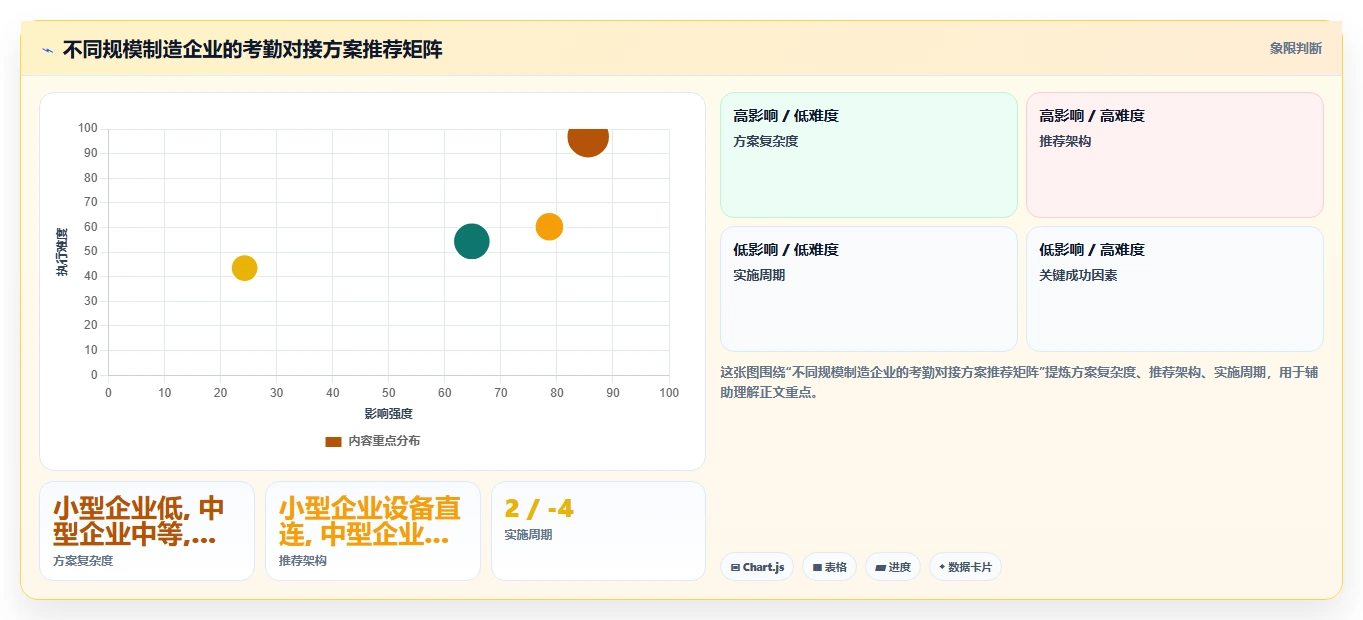1363x620 pixels.
Task: Click the 2 / -4 实施周期 card
Action: 598,531
